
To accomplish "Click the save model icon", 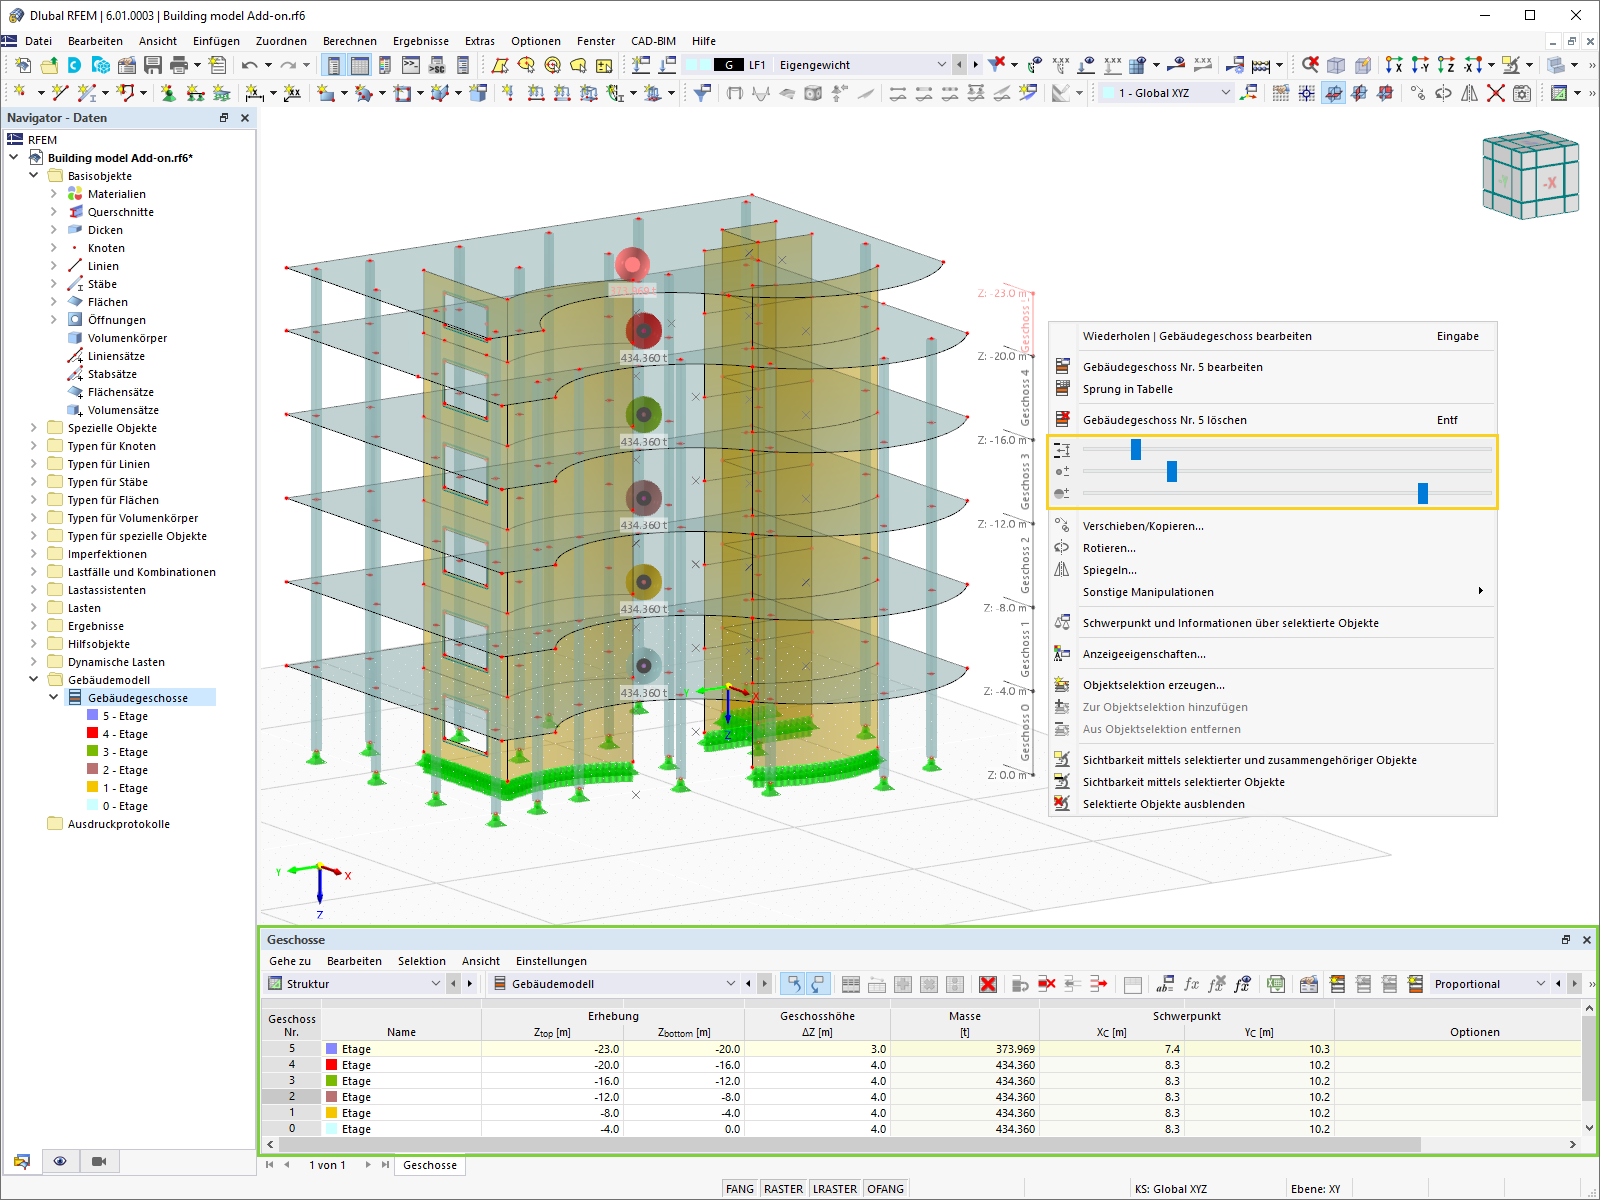I will 153,65.
